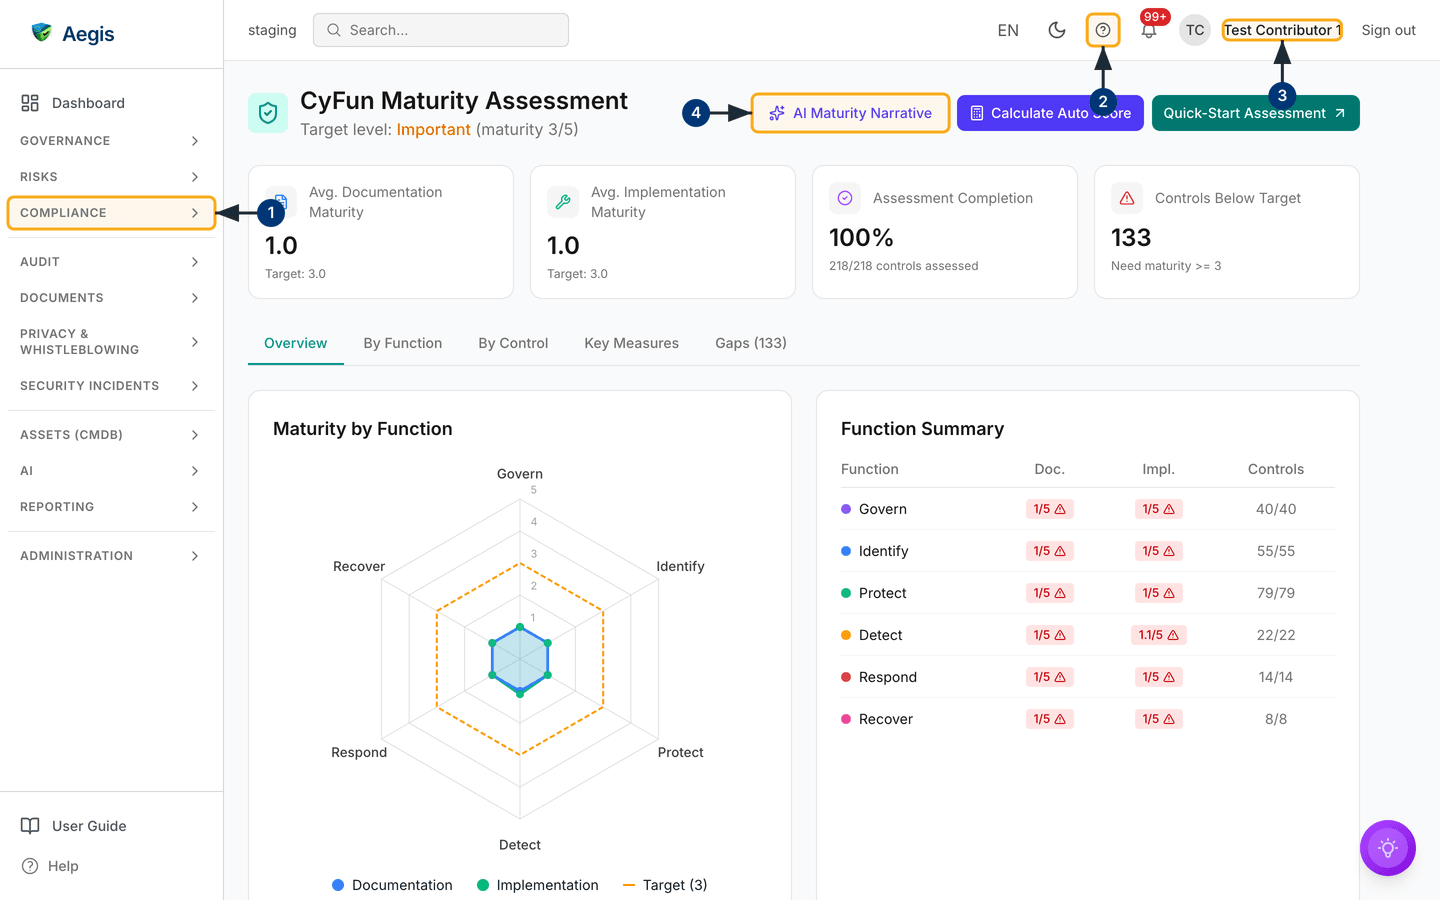Click the AI Maturity Narrative button
This screenshot has width=1440, height=900.
click(850, 113)
